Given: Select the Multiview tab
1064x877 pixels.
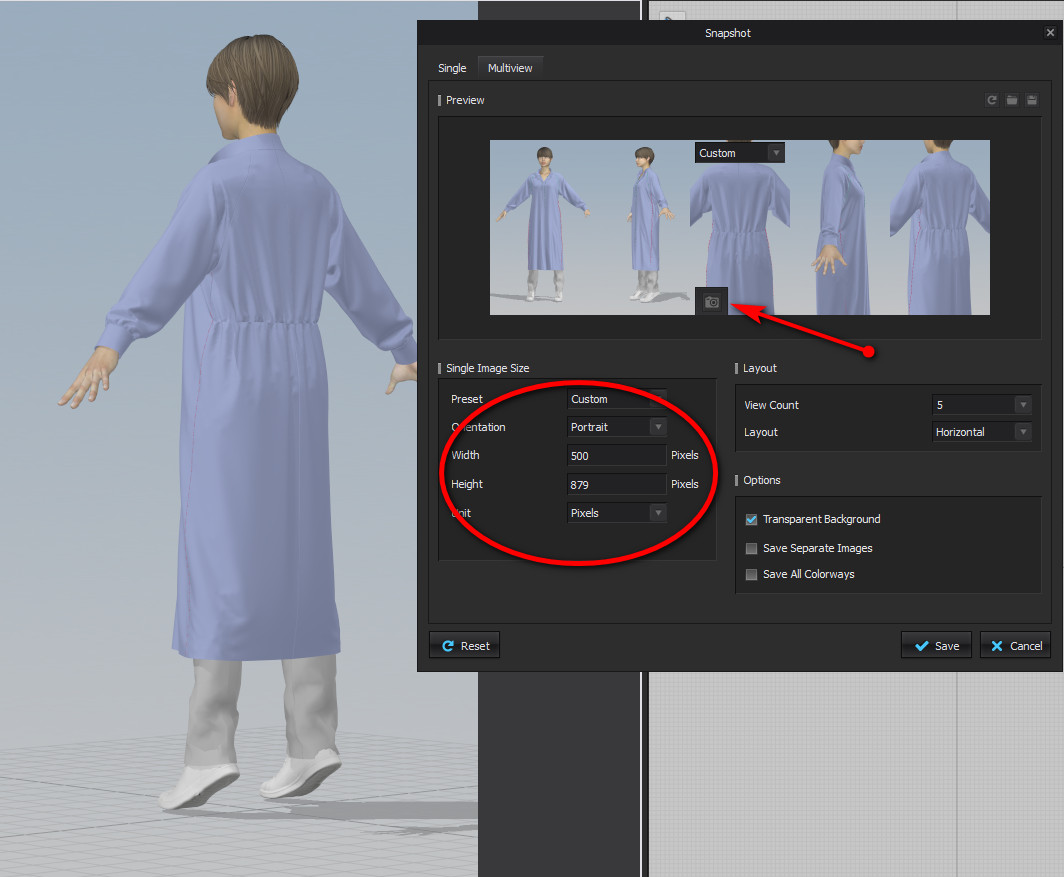Looking at the screenshot, I should [x=510, y=68].
